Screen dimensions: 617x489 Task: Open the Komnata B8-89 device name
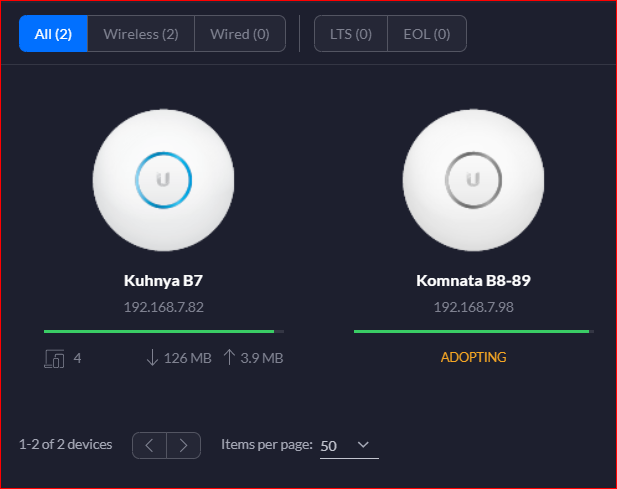(473, 280)
